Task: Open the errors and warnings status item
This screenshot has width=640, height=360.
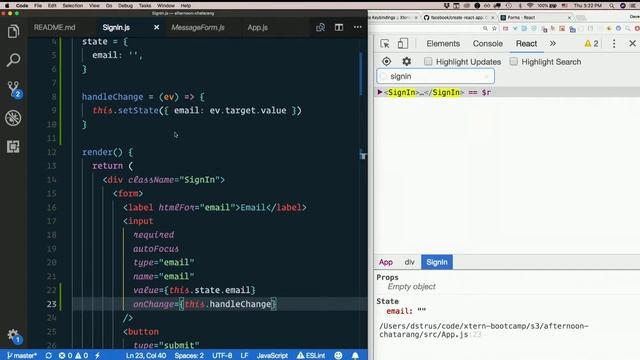Action: [x=73, y=355]
